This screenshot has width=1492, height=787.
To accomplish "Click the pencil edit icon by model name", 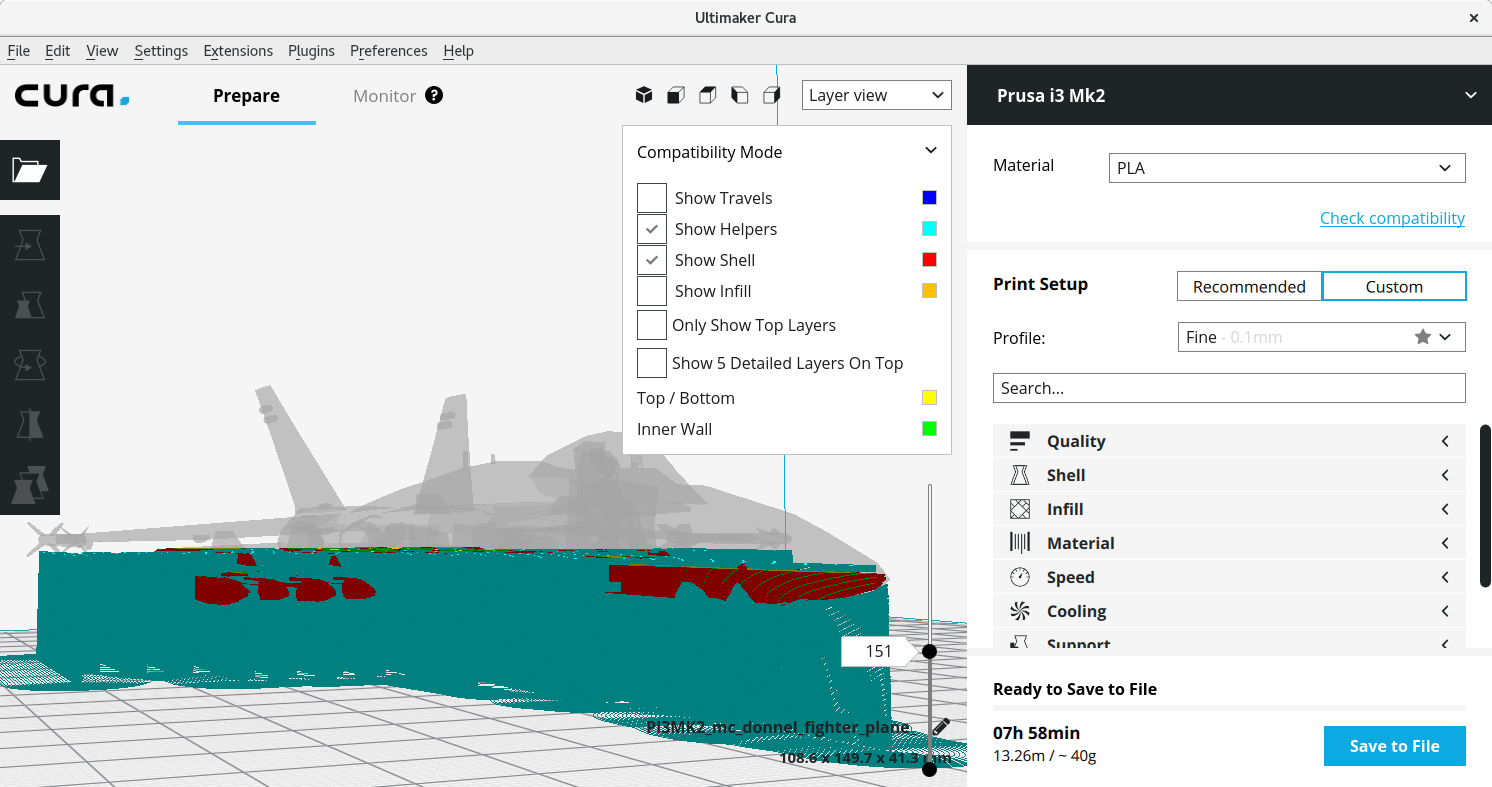I will click(941, 726).
